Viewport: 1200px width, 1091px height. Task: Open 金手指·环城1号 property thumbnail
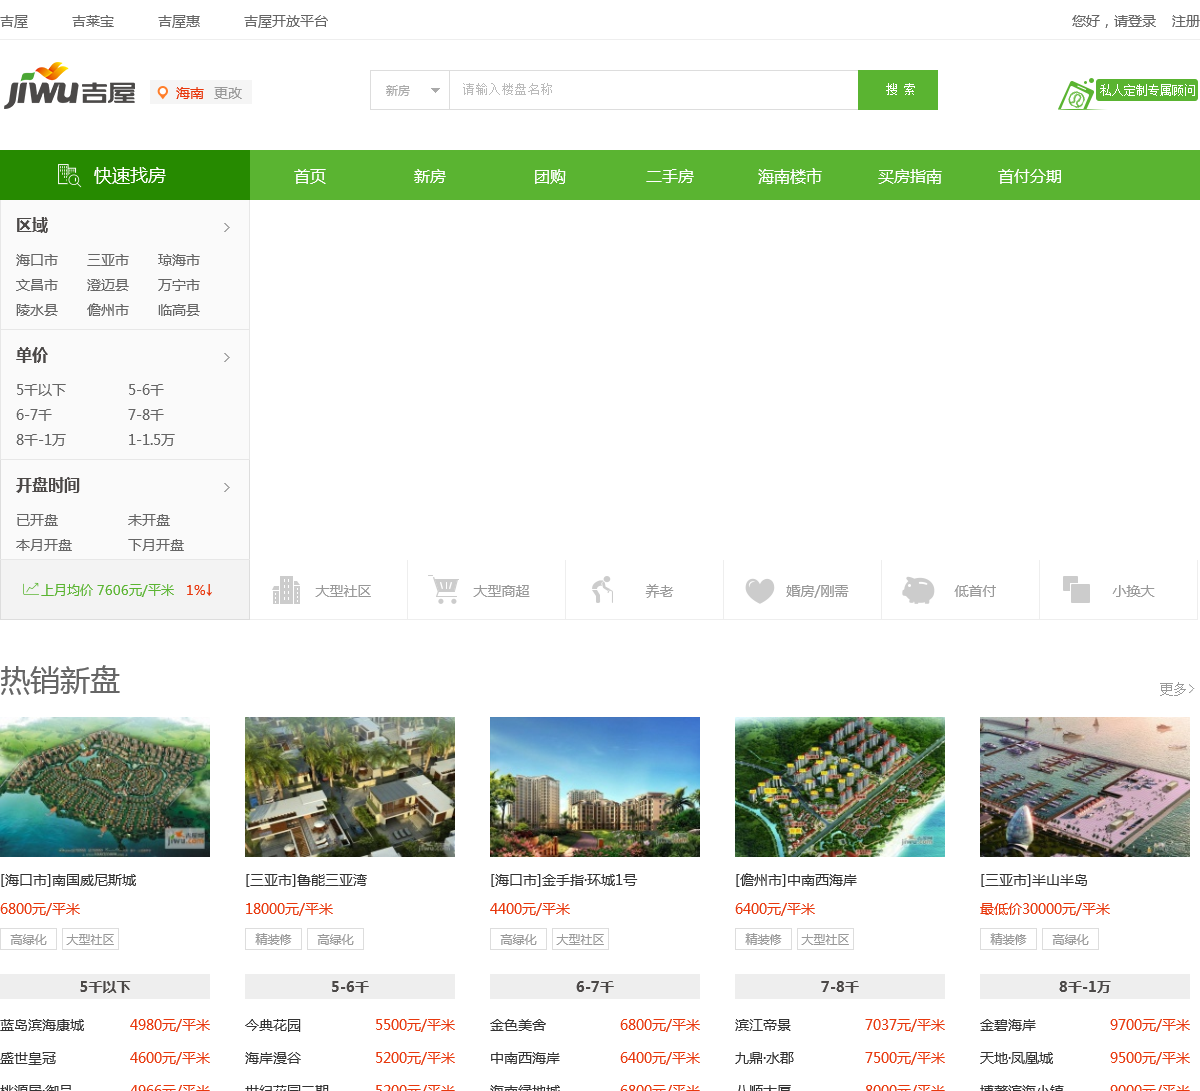(595, 787)
